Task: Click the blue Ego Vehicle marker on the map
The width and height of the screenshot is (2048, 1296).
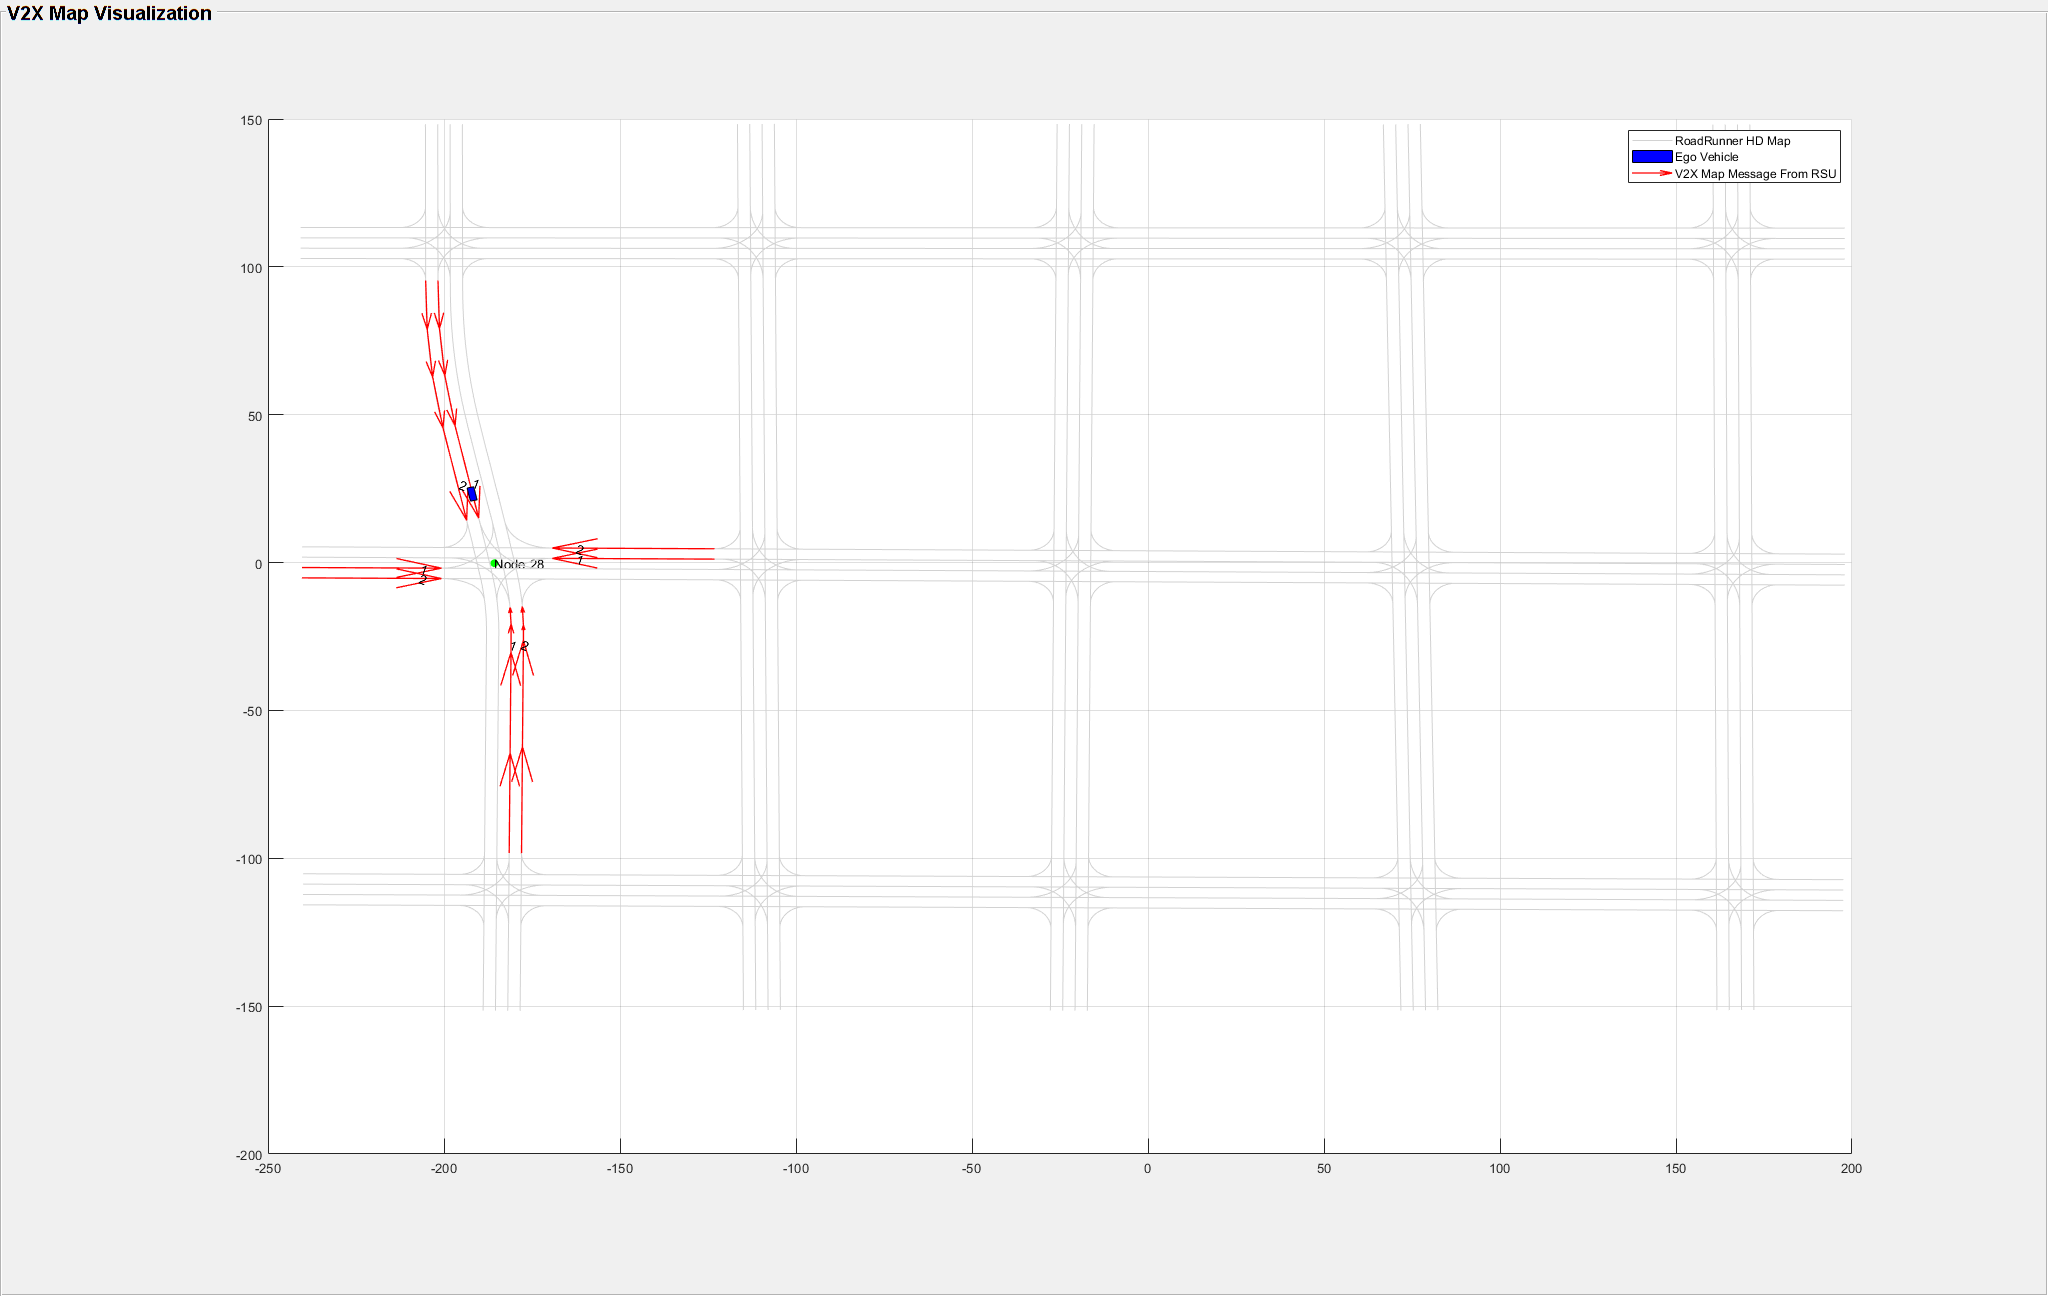Action: point(471,493)
